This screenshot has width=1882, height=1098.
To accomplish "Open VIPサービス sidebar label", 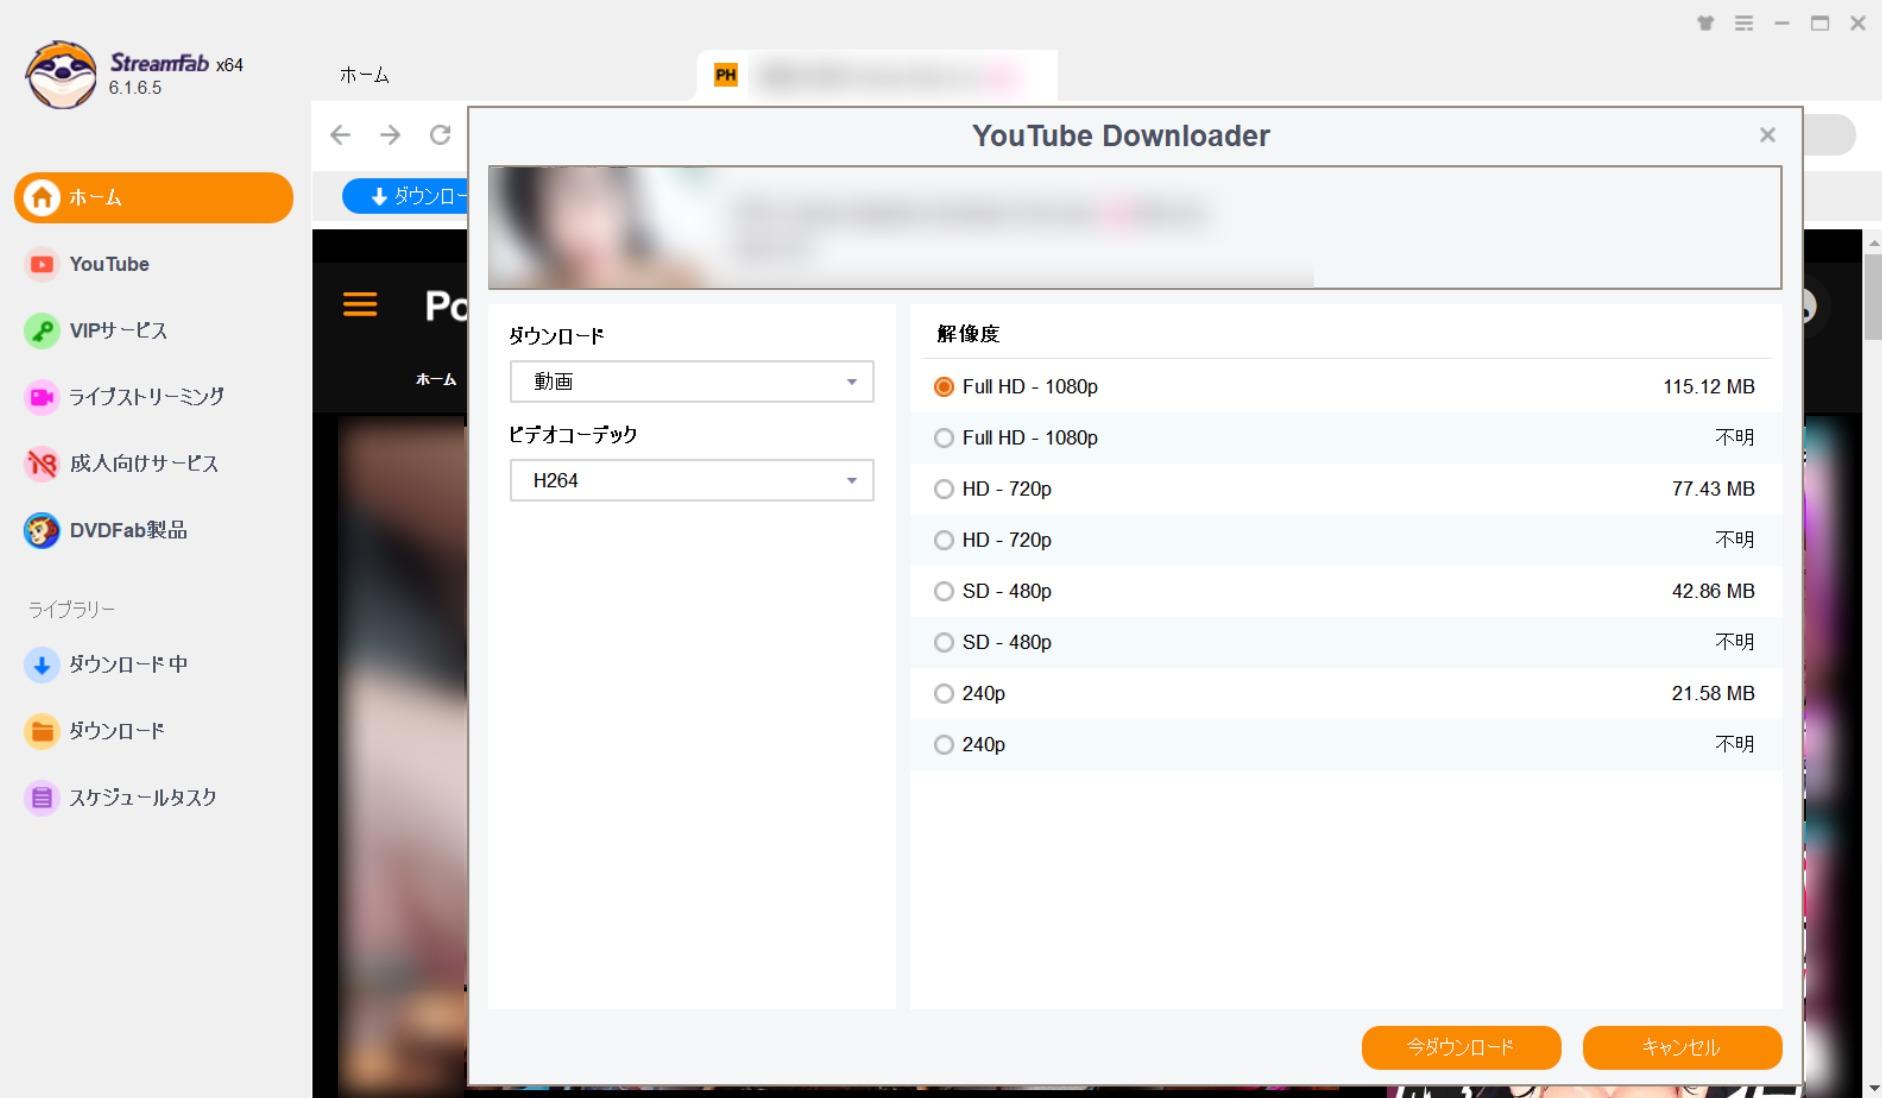I will pos(118,331).
